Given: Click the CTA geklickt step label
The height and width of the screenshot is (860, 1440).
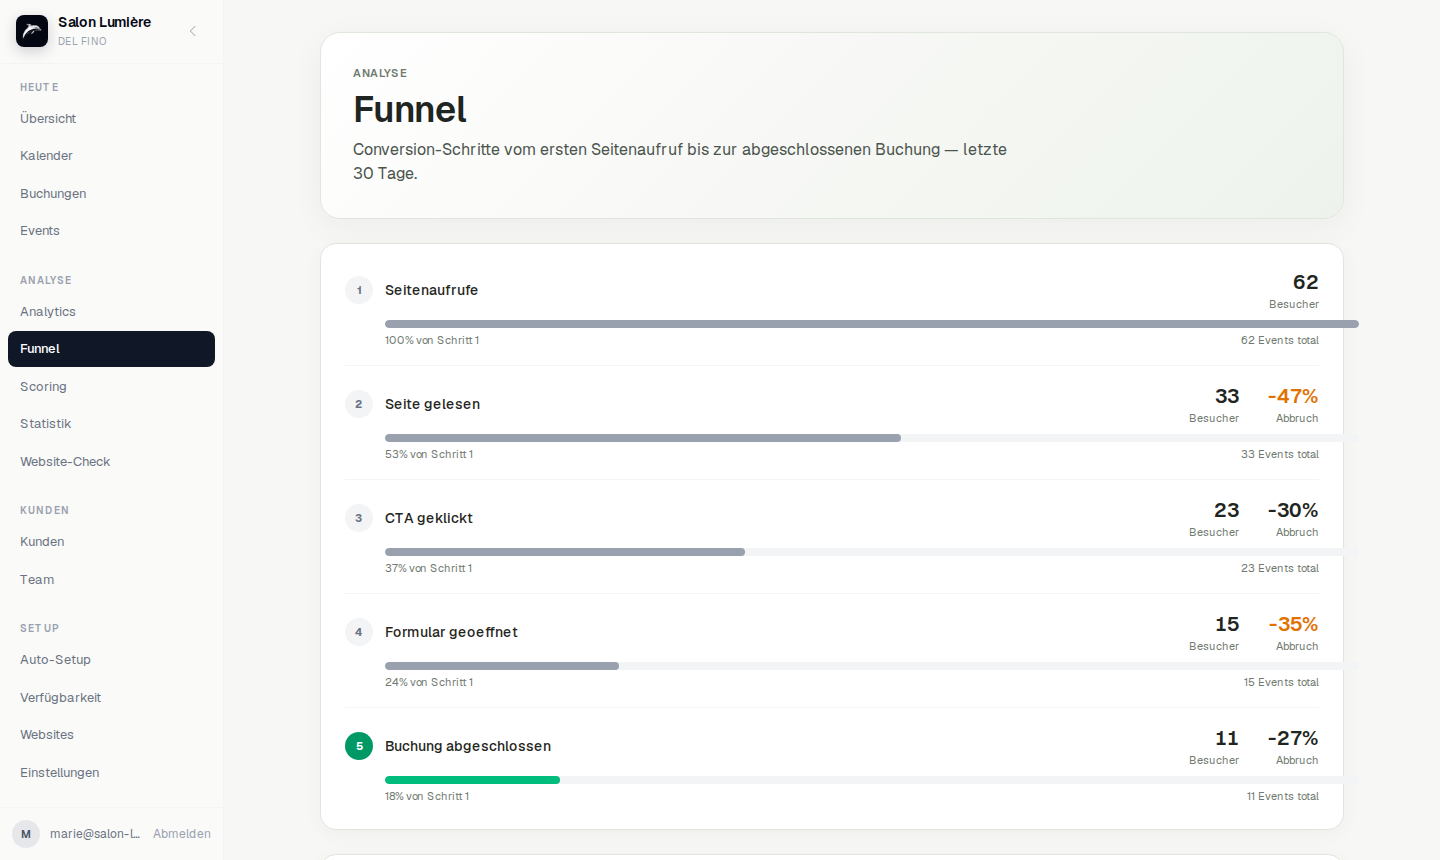Looking at the screenshot, I should pyautogui.click(x=429, y=518).
